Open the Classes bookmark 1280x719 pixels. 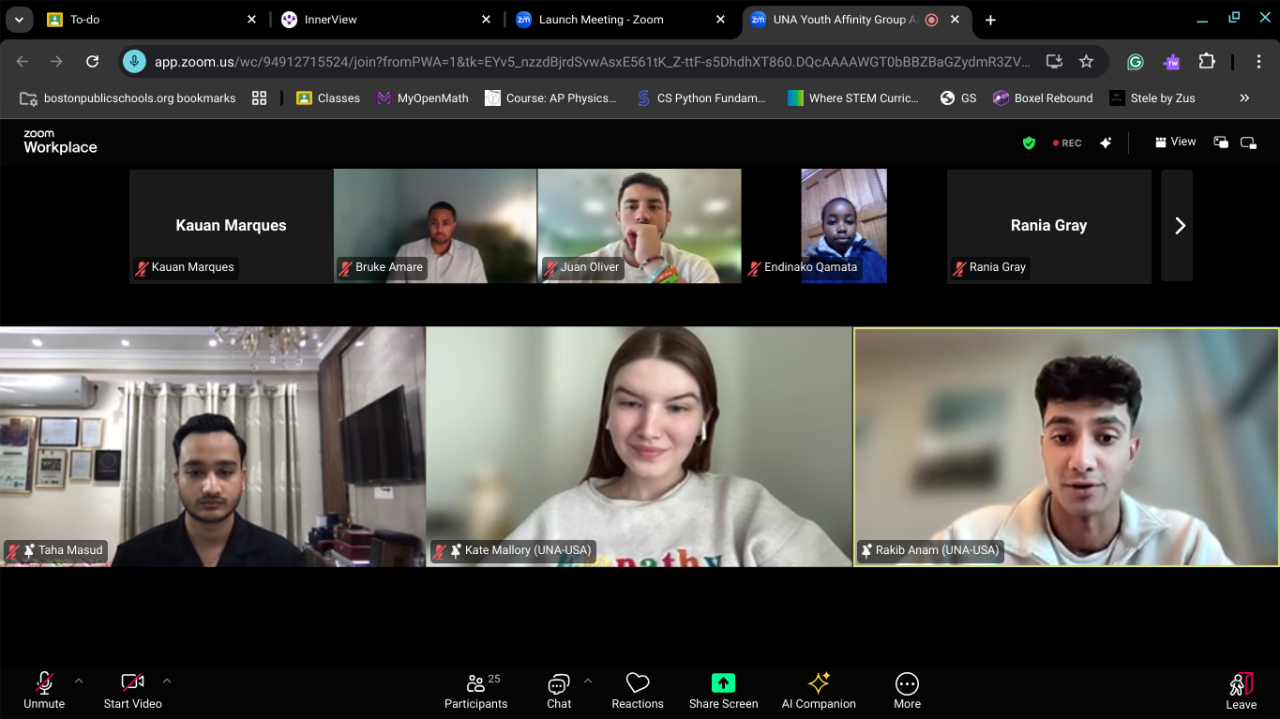pos(328,98)
